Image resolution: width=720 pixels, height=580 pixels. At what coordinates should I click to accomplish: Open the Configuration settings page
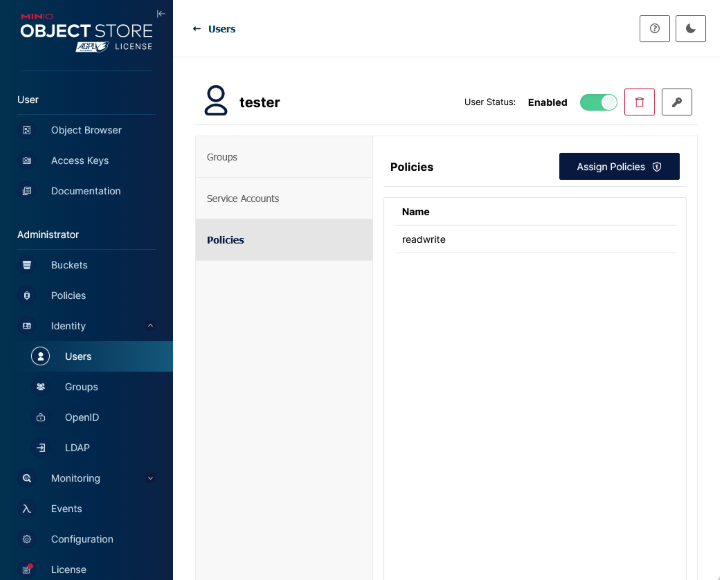tap(82, 539)
